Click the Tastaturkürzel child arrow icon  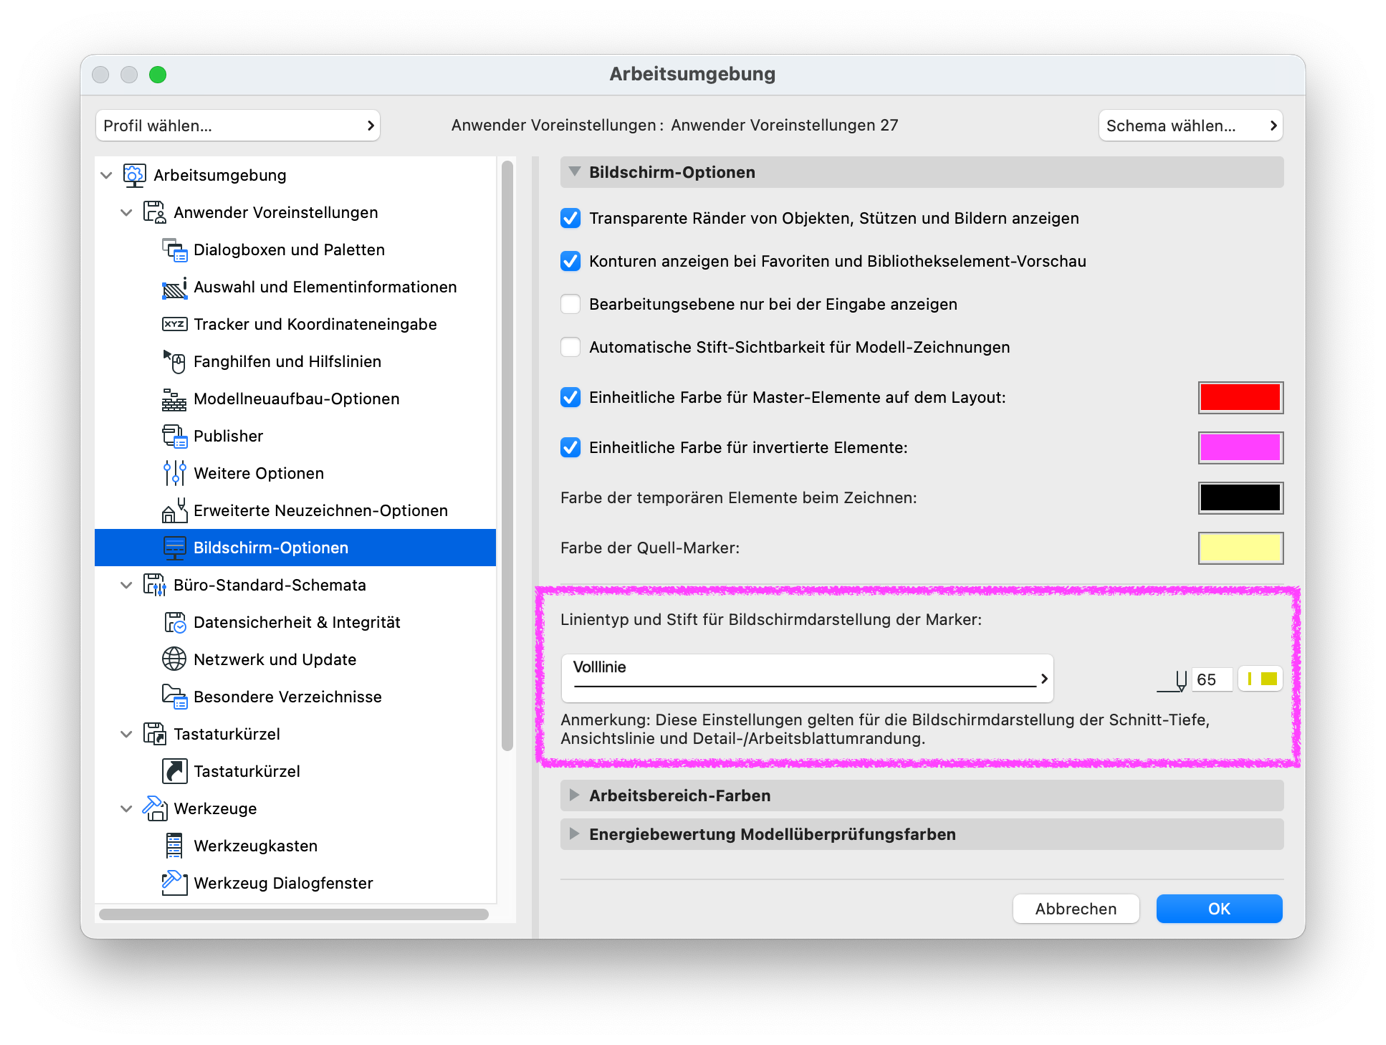[174, 771]
